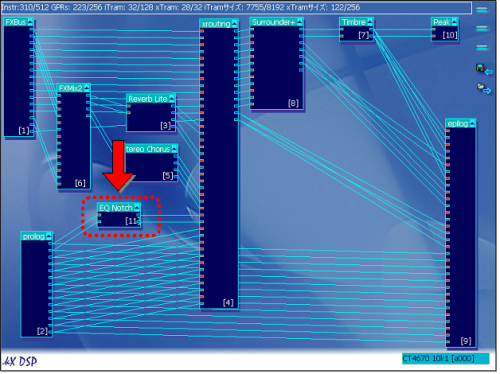Viewport: 500px width, 374px height.
Task: Click the Instr/GPRs resource status bar
Action: 236,7
